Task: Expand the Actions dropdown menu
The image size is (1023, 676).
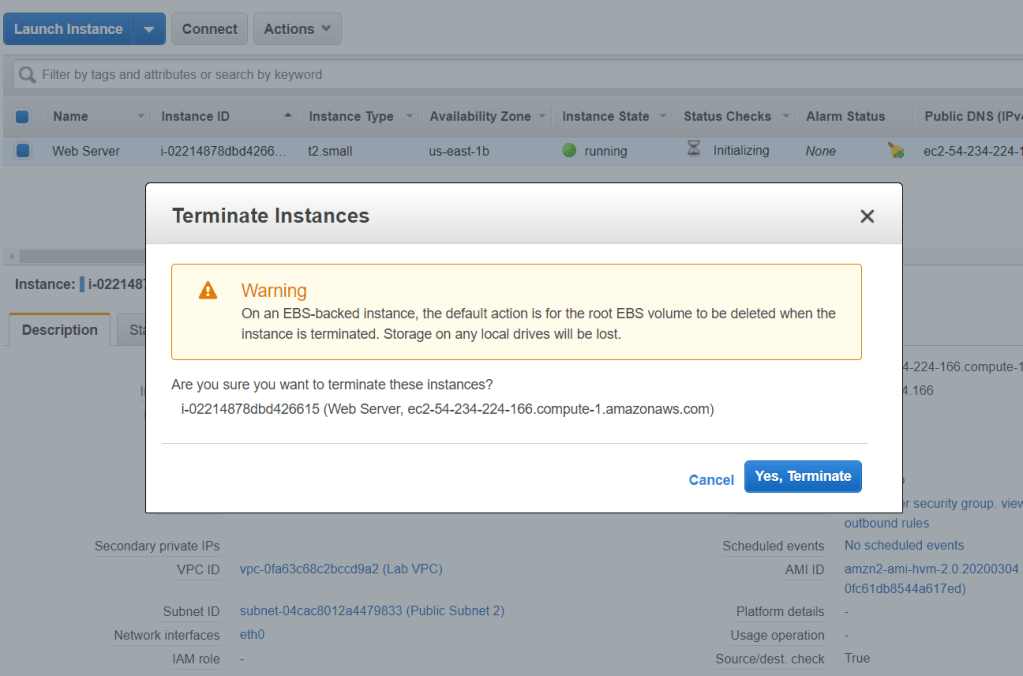Action: click(297, 29)
